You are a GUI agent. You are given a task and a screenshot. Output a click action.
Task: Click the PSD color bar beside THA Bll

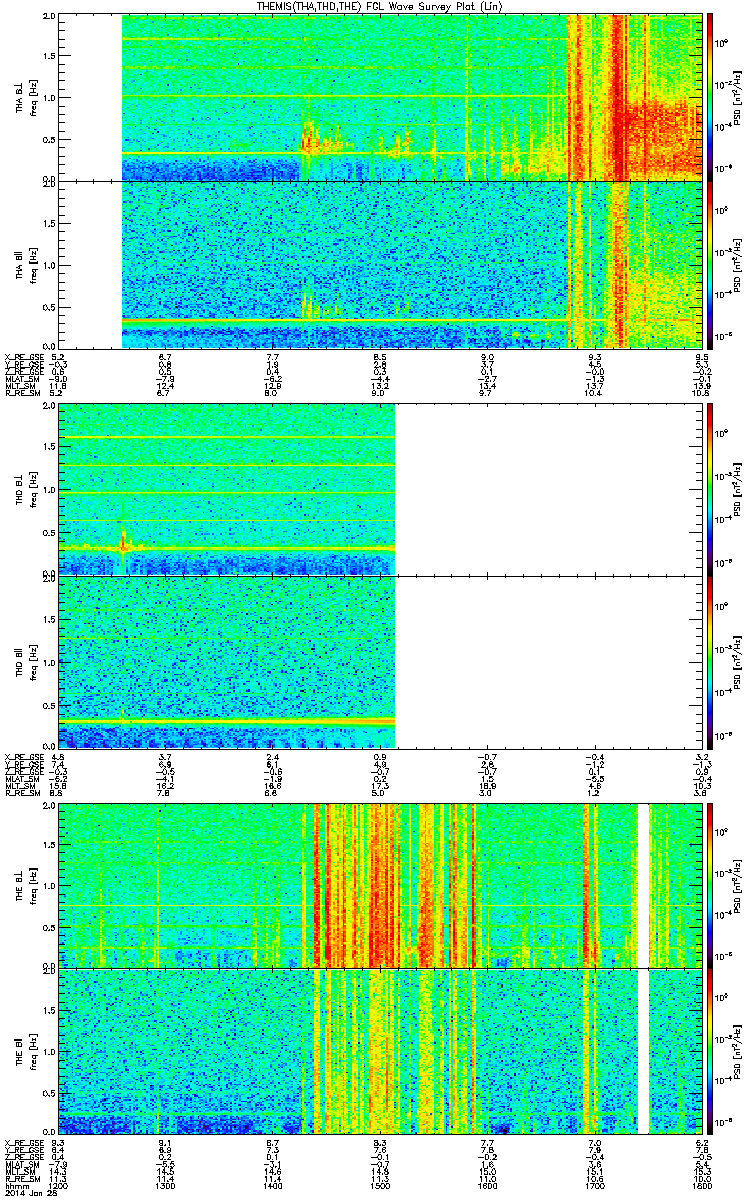click(710, 264)
